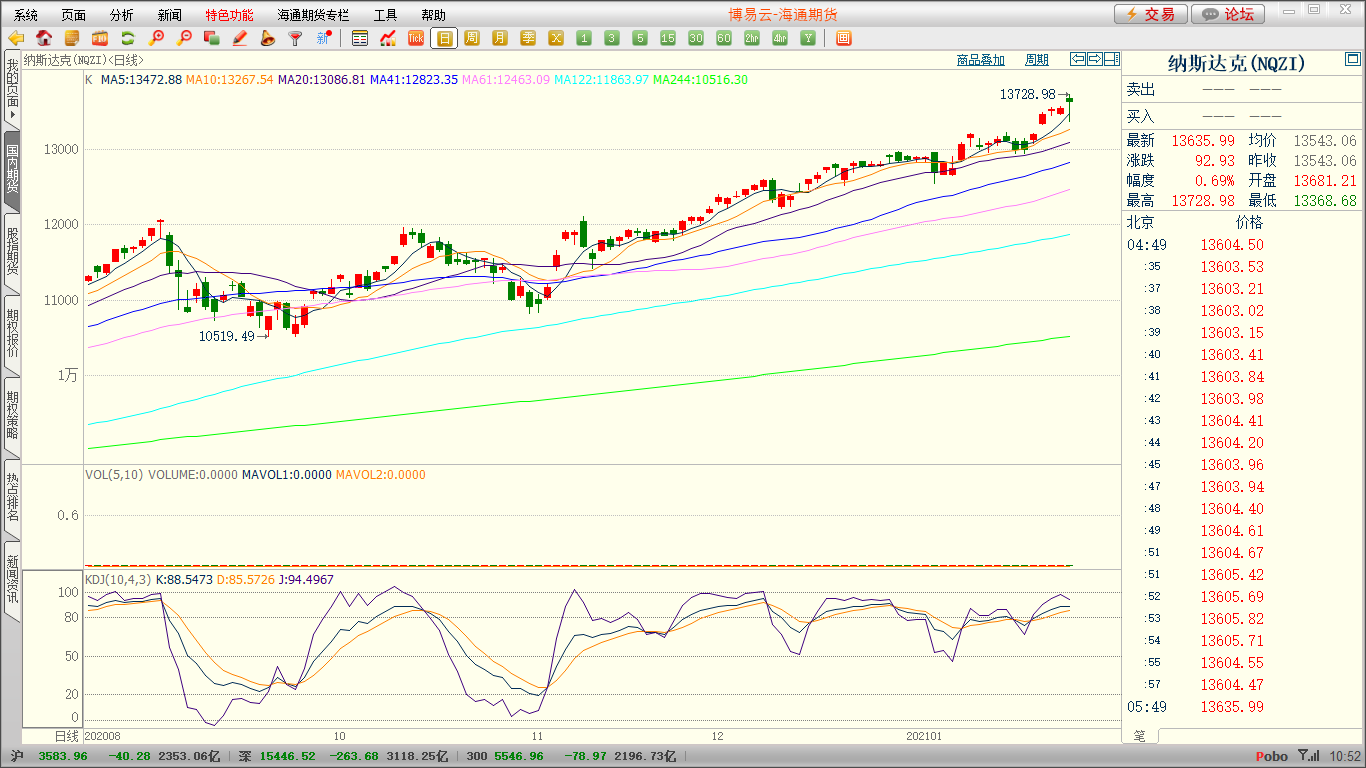Click the F10 info icon
This screenshot has height=768, width=1366.
pyautogui.click(x=100, y=38)
